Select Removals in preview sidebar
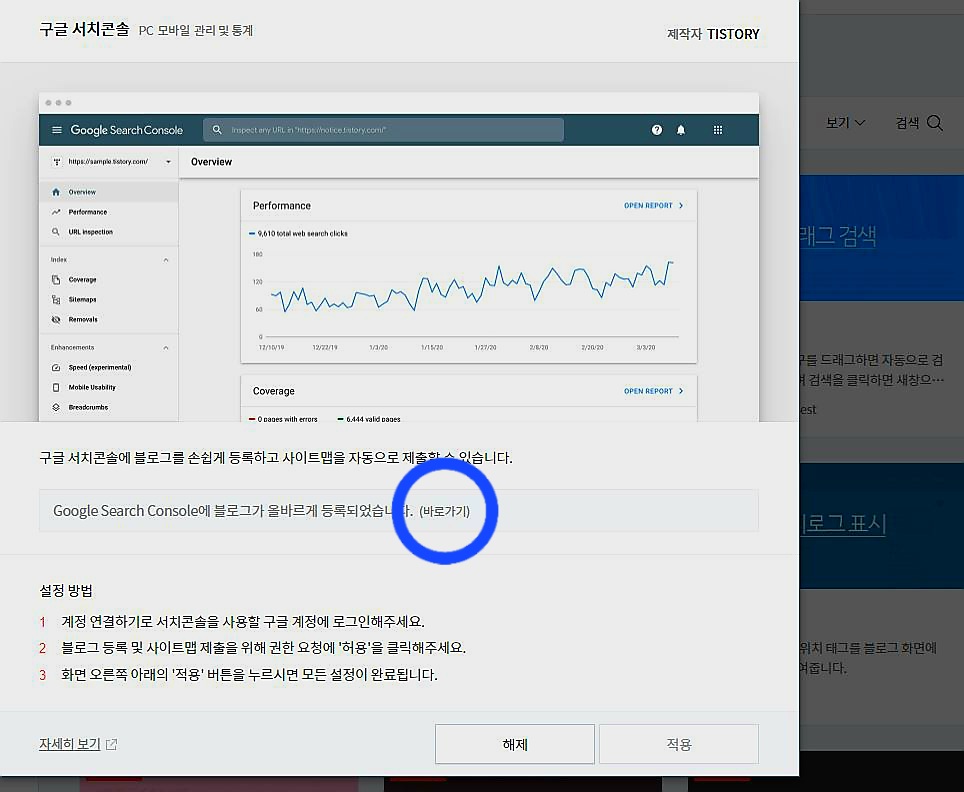This screenshot has width=964, height=792. (x=108, y=319)
